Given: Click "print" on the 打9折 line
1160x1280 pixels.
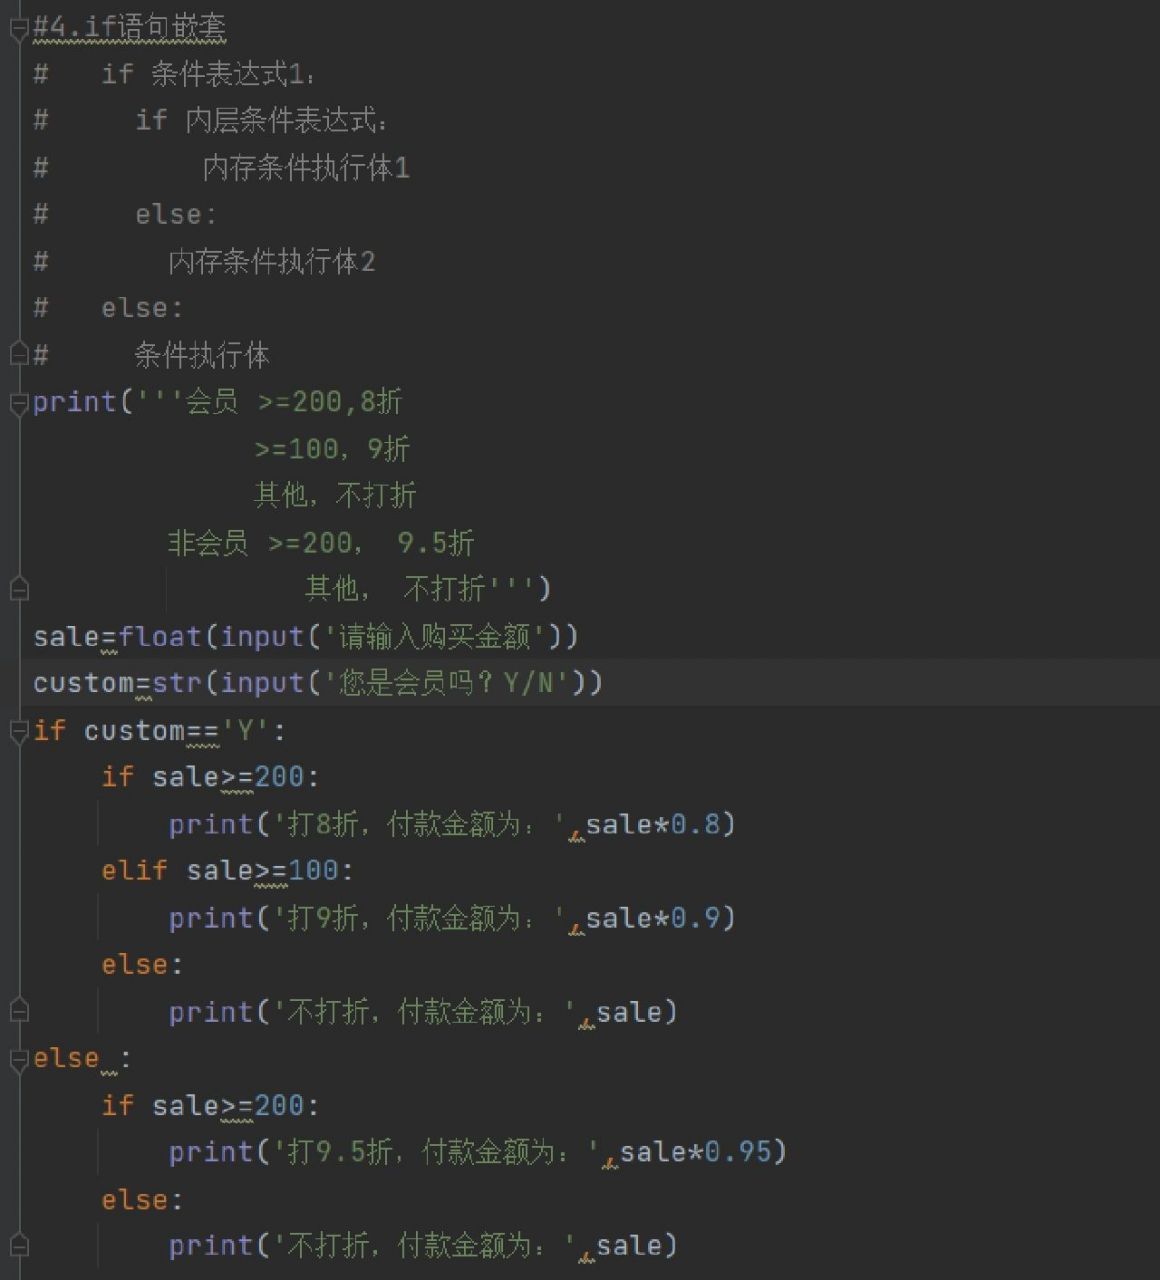Looking at the screenshot, I should click(210, 917).
